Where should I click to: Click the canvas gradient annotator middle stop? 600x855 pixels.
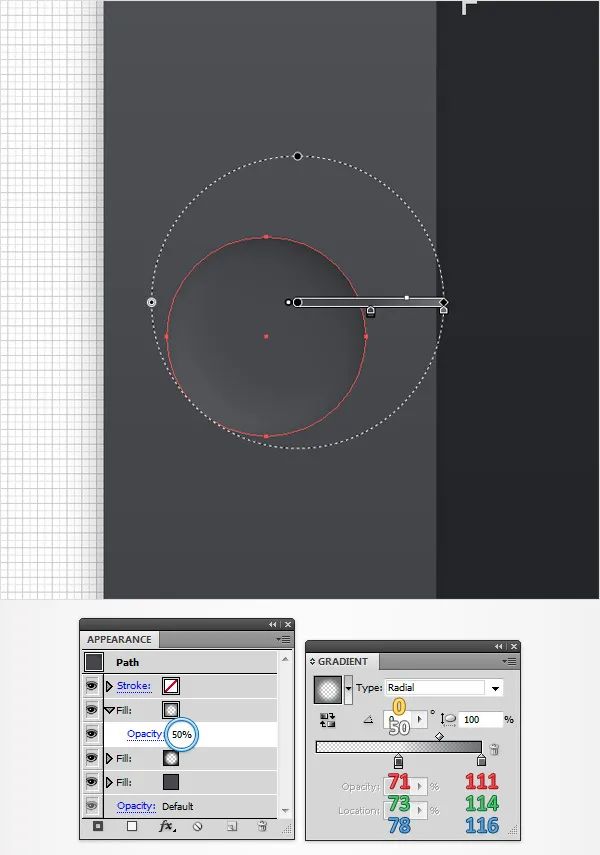pyautogui.click(x=370, y=311)
